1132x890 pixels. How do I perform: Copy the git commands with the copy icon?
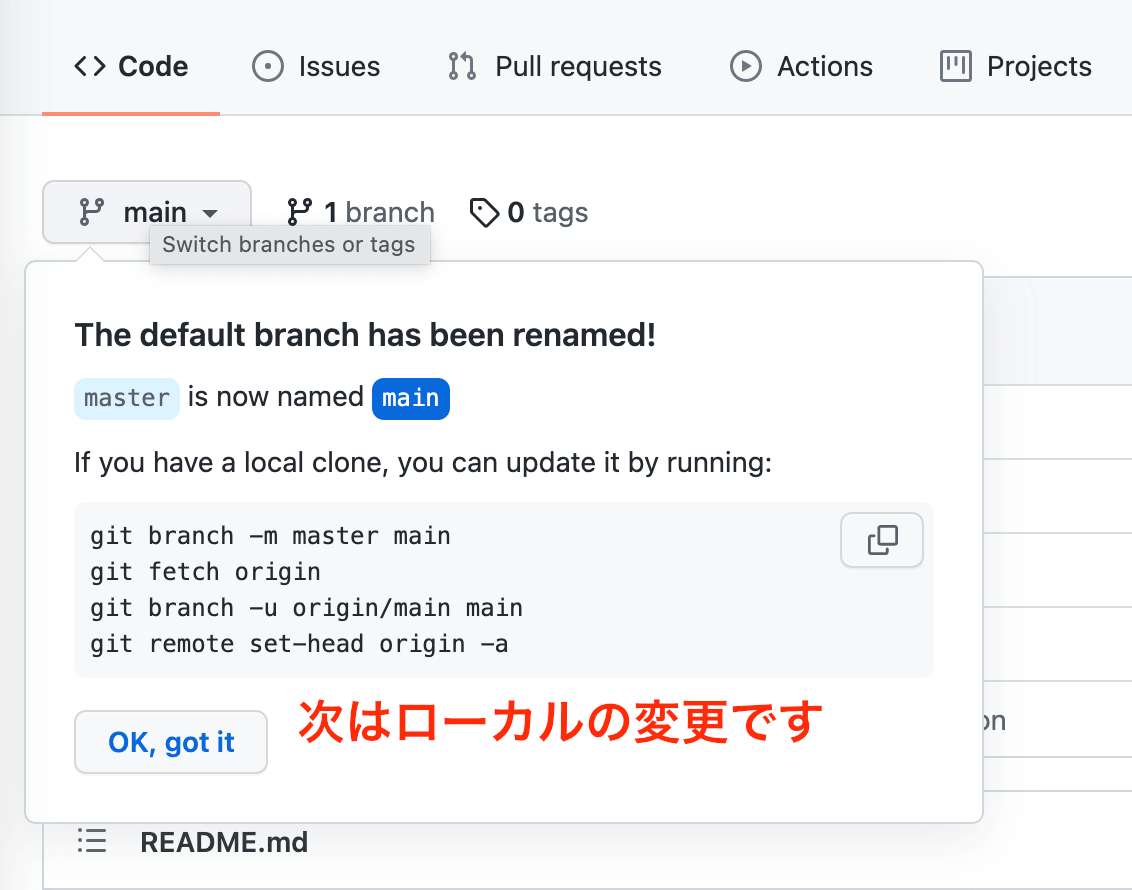[x=881, y=540]
